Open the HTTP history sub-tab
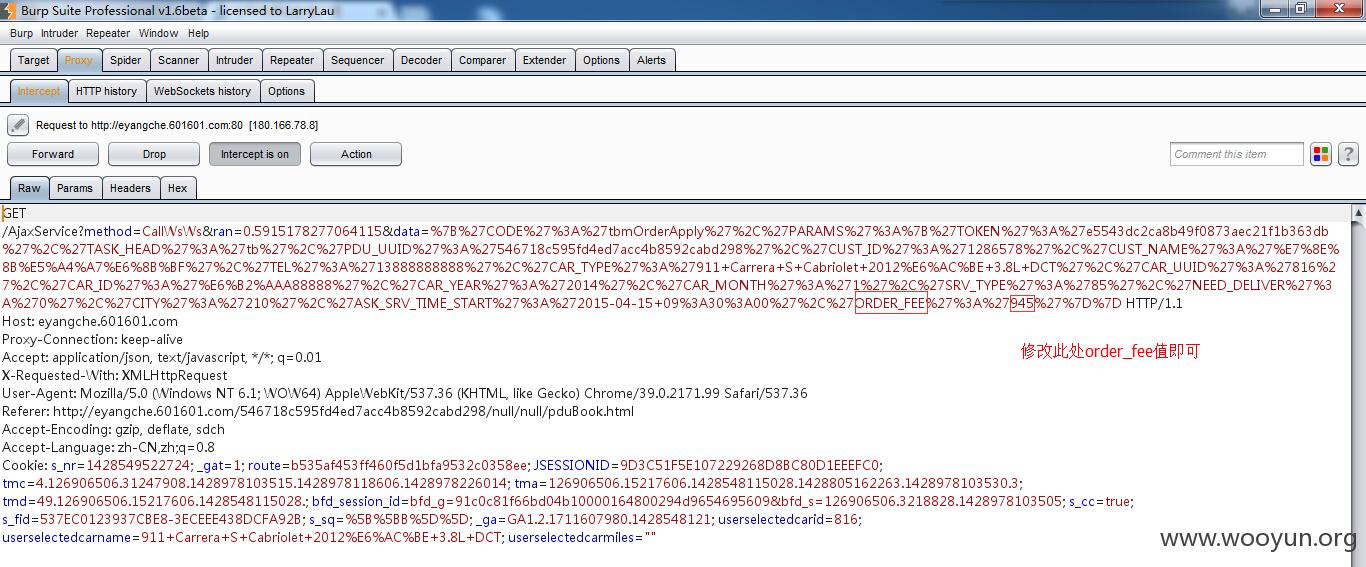The image size is (1366, 567). [x=107, y=91]
